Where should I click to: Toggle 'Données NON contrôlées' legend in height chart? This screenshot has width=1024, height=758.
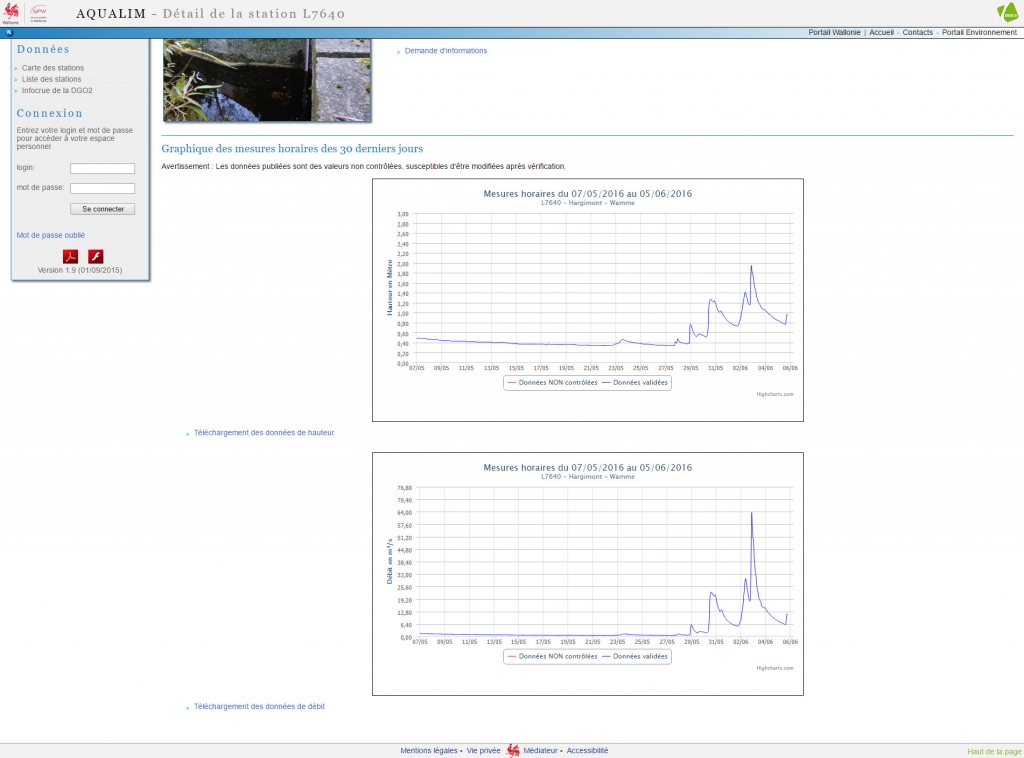(558, 382)
